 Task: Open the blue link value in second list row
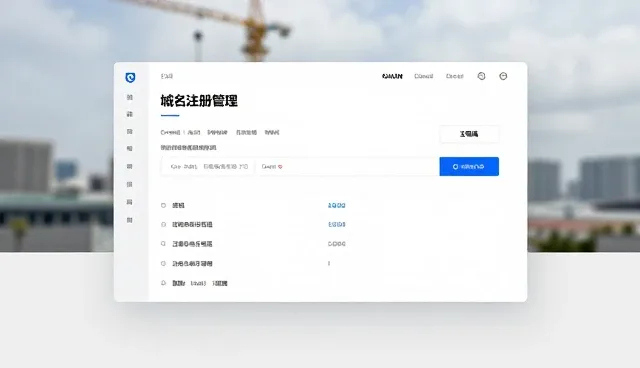coord(337,224)
